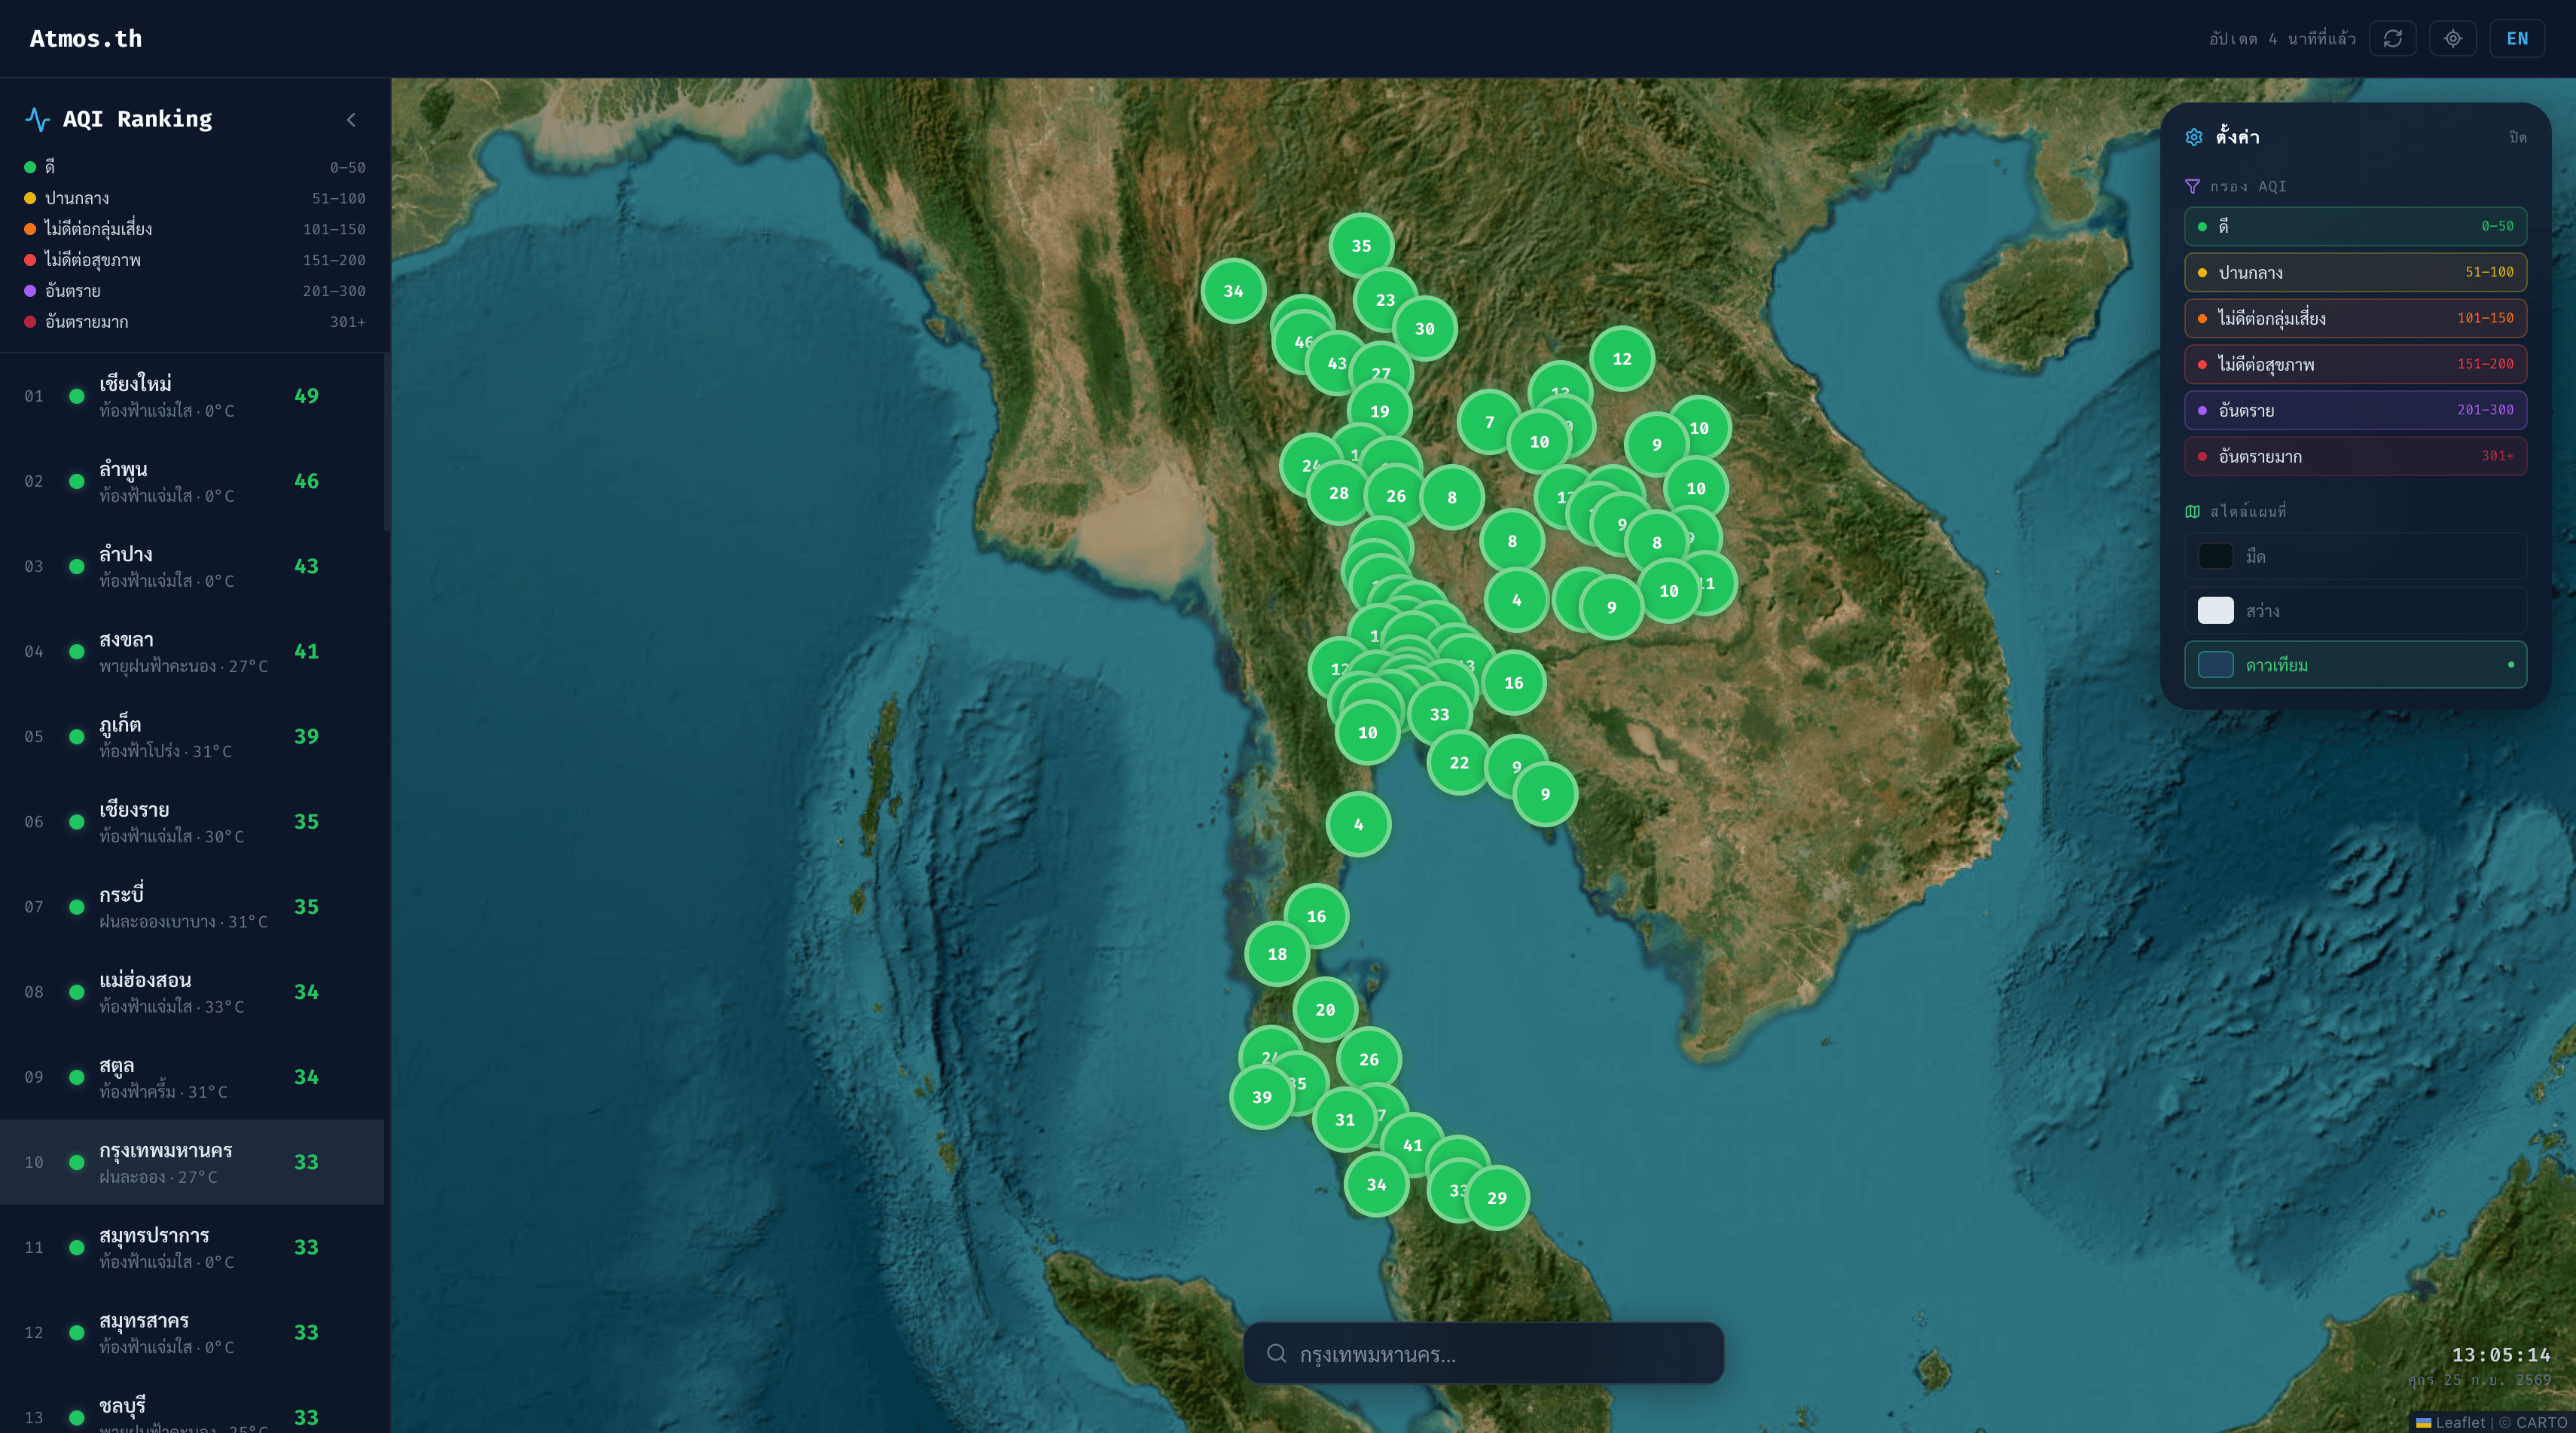The width and height of the screenshot is (2576, 1433).
Task: Switch language with EN button
Action: pos(2517,38)
